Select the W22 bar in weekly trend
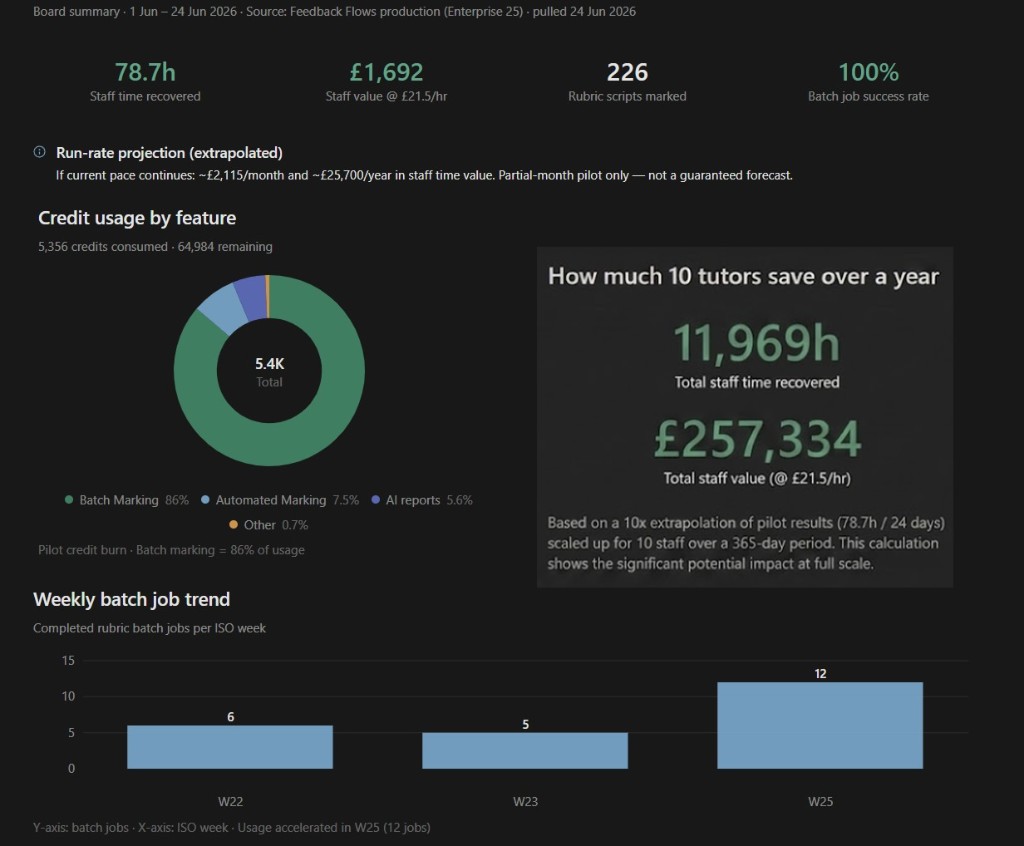The image size is (1024, 846). (230, 747)
